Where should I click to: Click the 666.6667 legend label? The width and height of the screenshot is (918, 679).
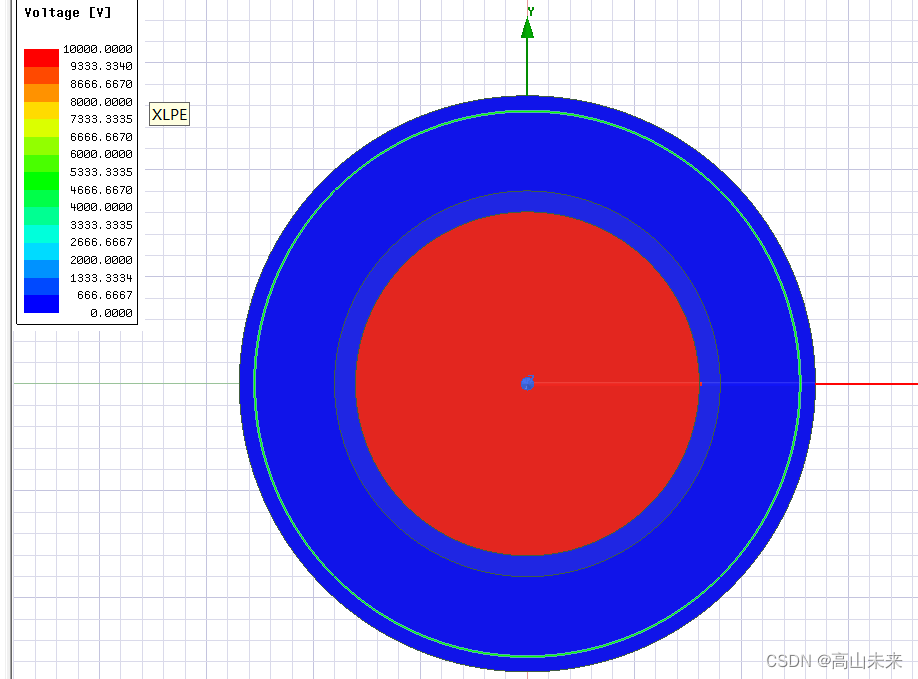tap(105, 295)
